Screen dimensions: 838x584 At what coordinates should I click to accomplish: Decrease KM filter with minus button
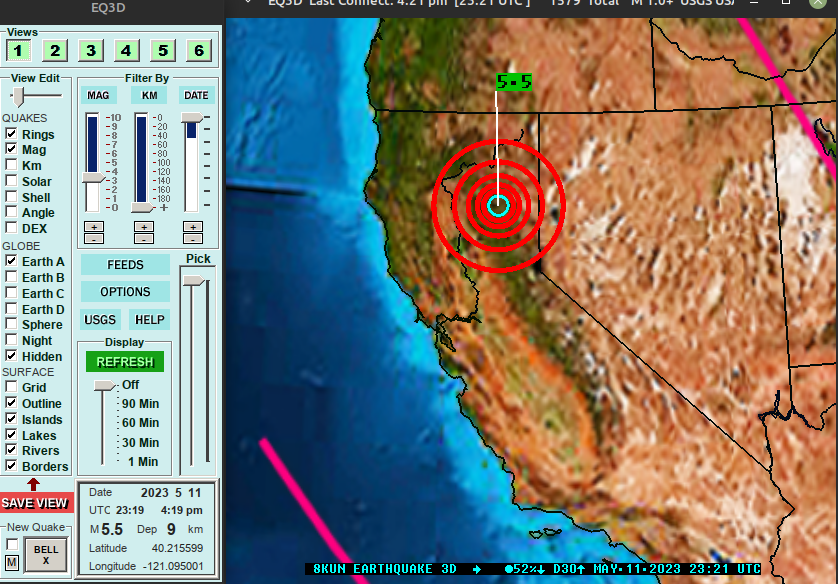144,238
